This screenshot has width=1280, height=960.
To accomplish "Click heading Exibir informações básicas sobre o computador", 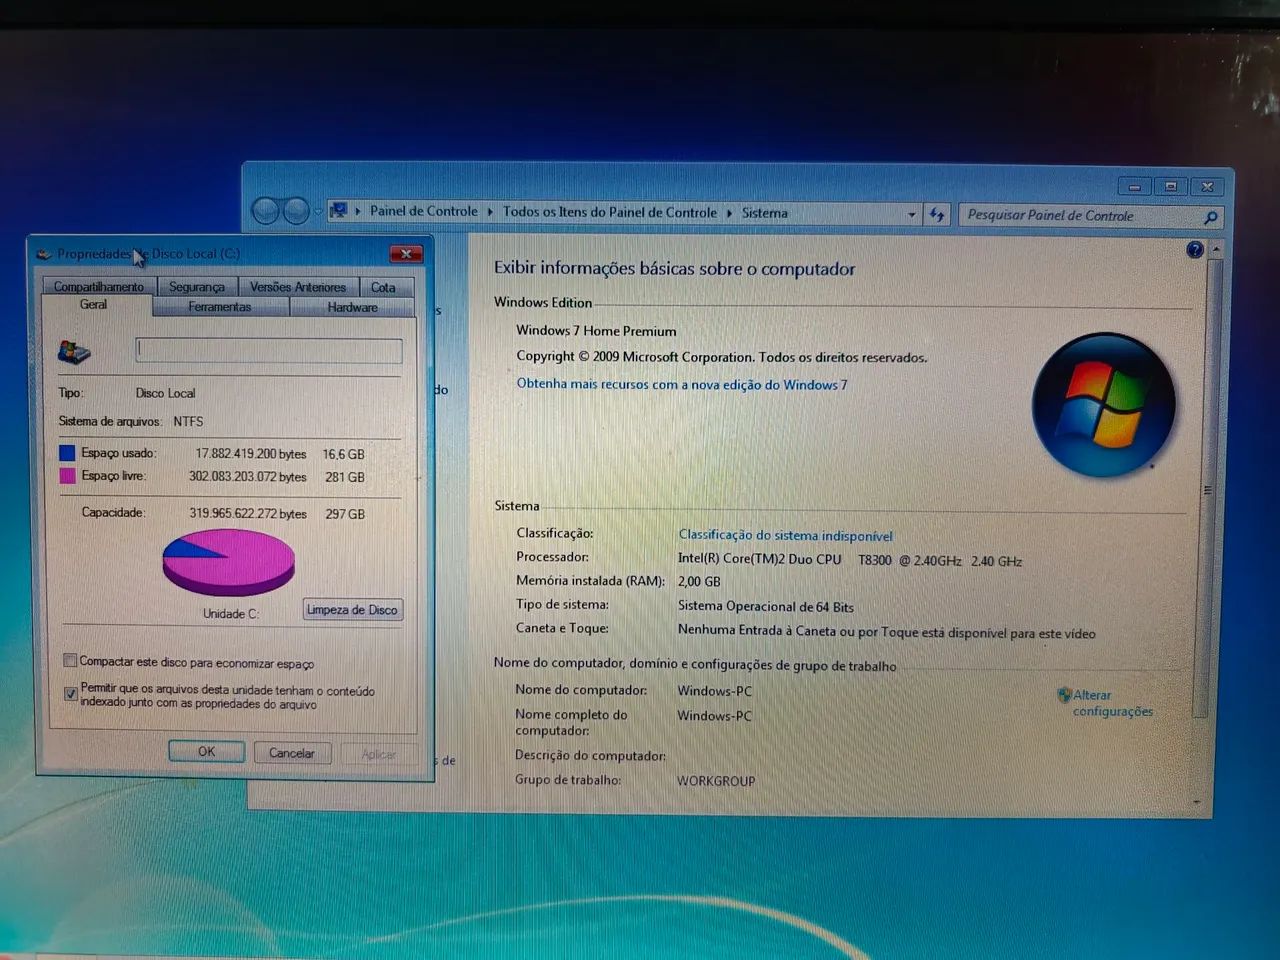I will pyautogui.click(x=675, y=268).
